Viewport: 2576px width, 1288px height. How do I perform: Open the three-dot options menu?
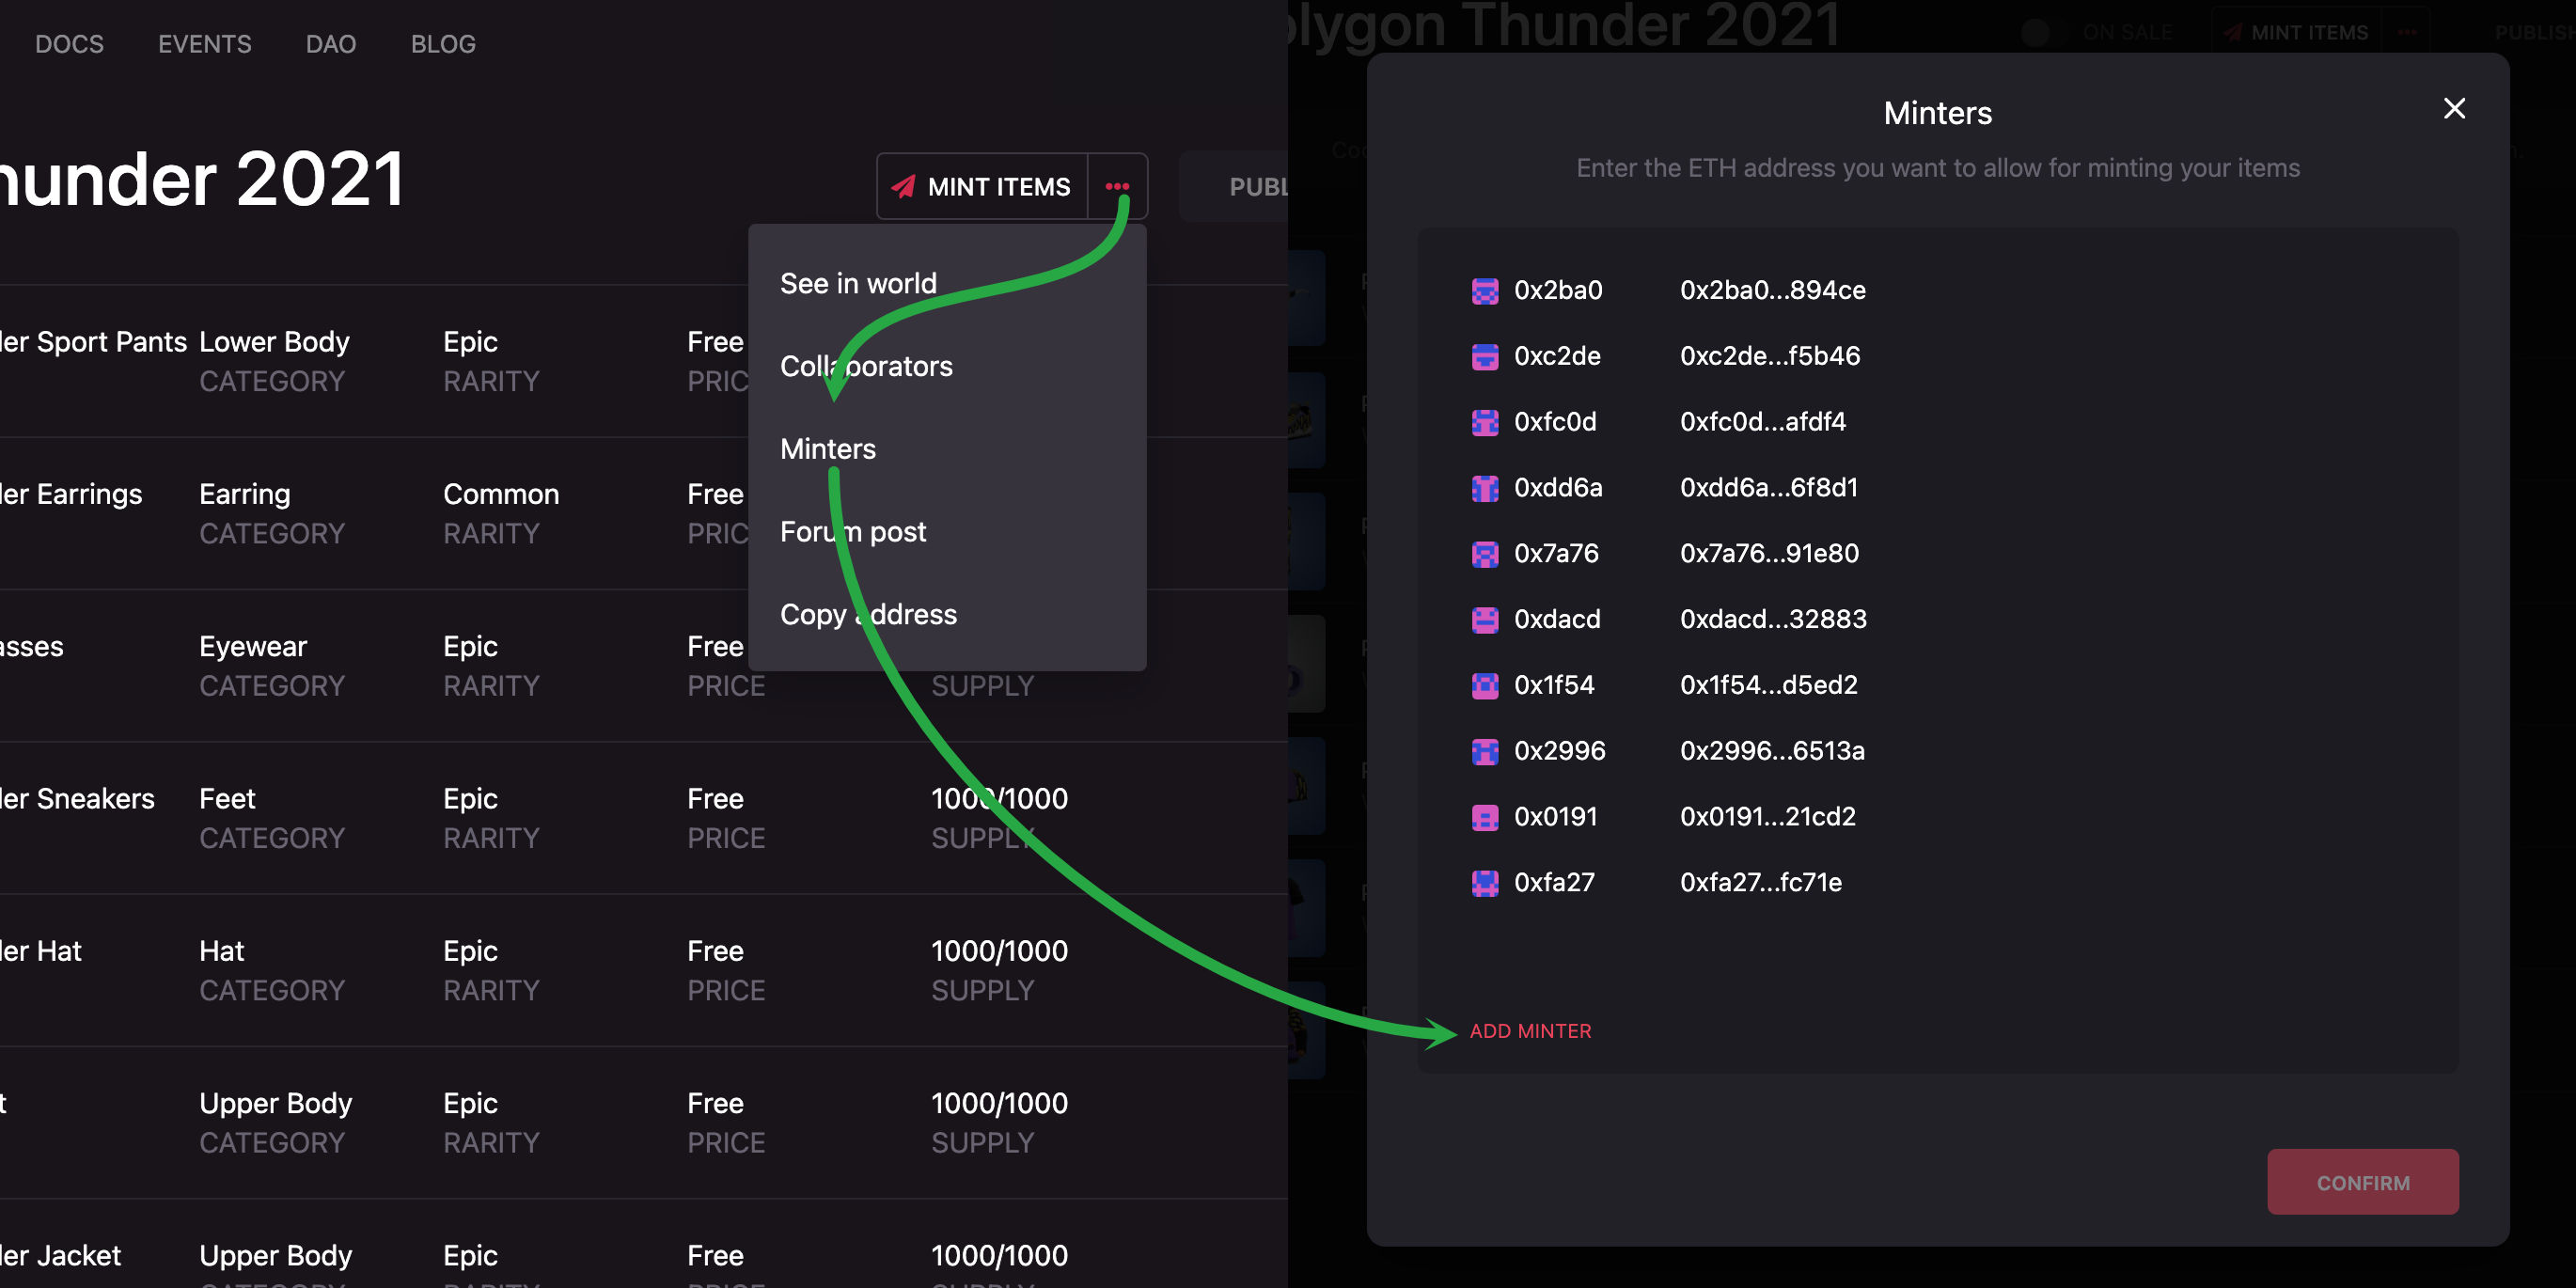(1117, 187)
